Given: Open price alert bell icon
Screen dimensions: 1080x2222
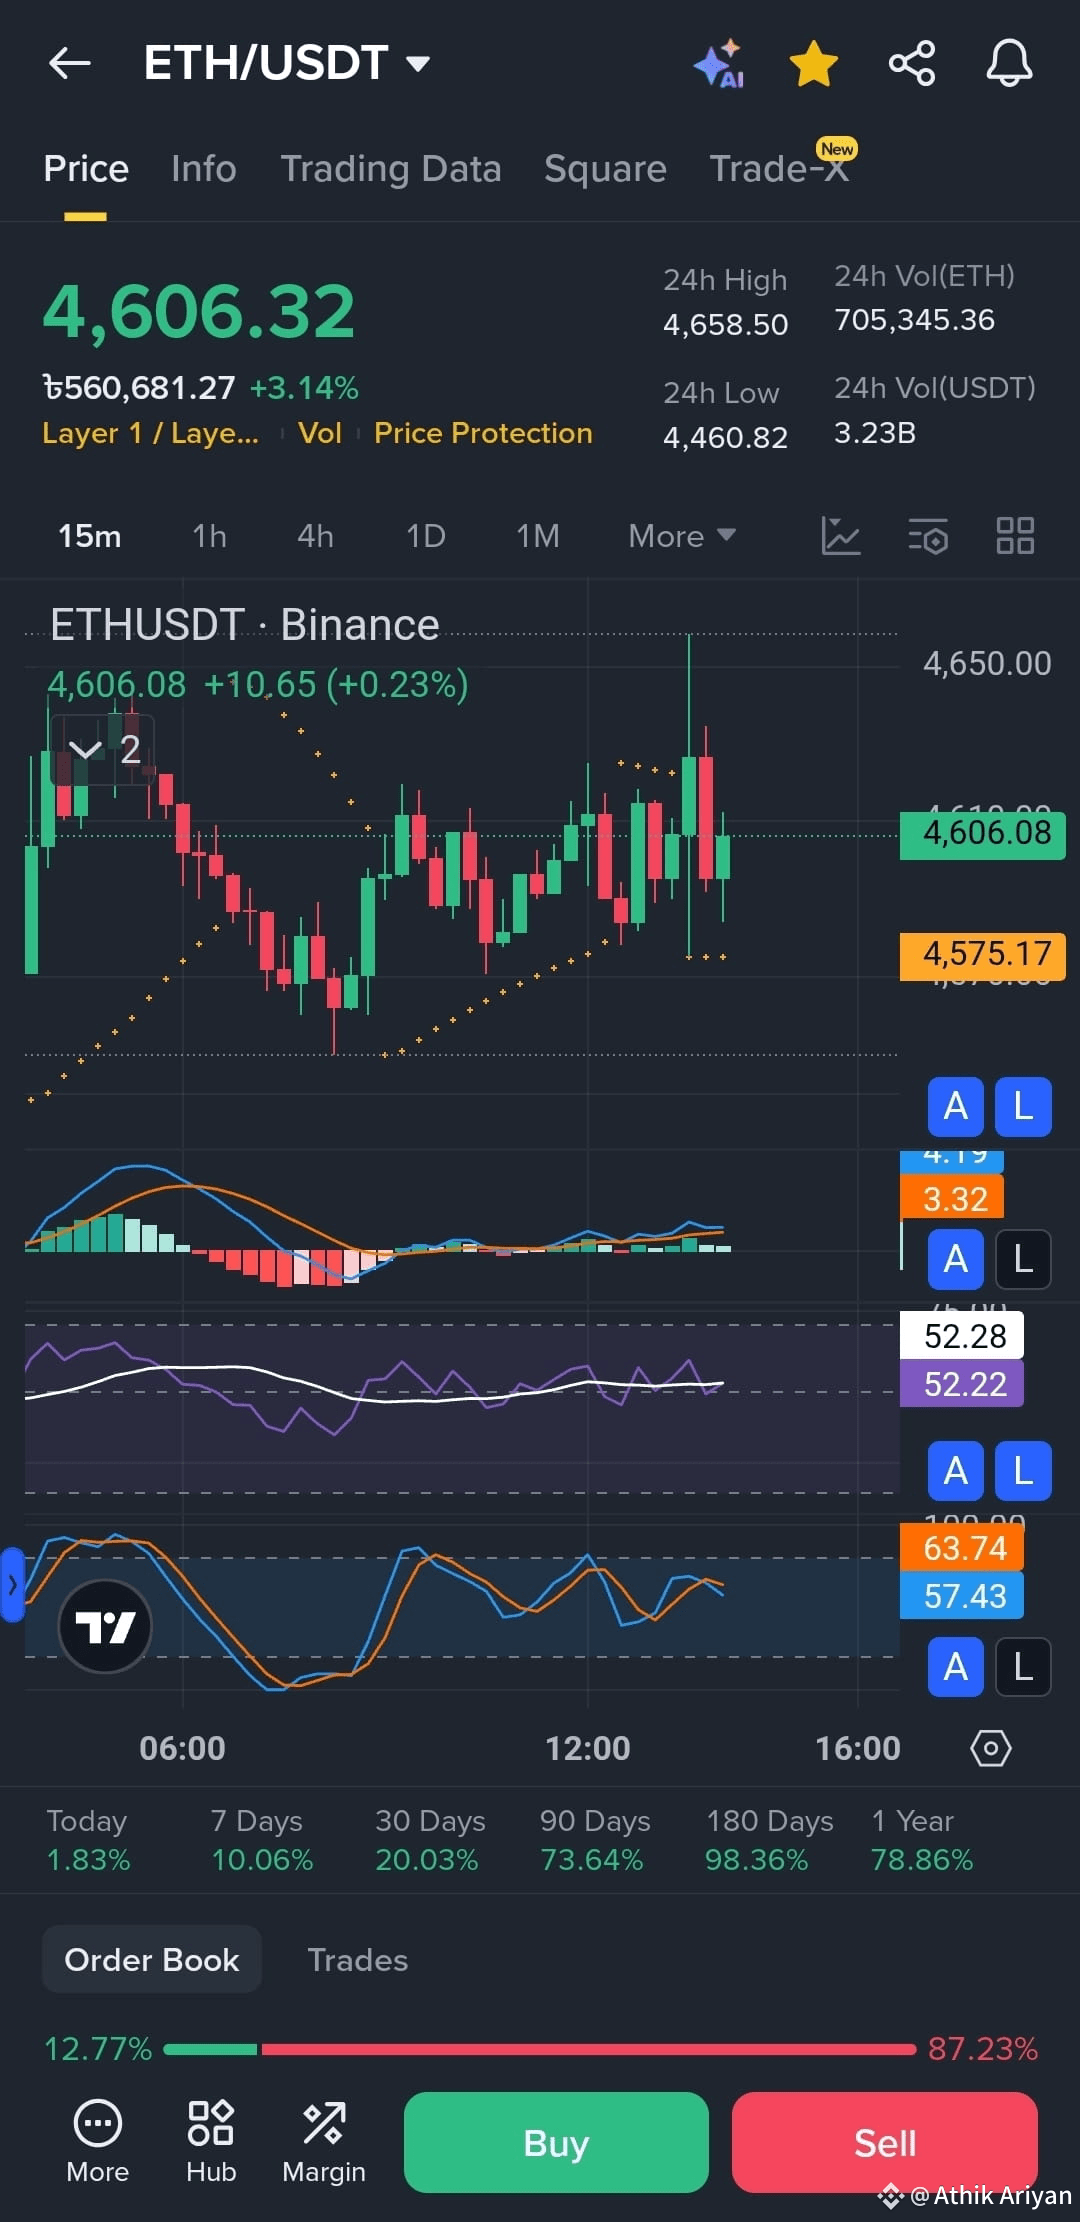Looking at the screenshot, I should click(1009, 64).
